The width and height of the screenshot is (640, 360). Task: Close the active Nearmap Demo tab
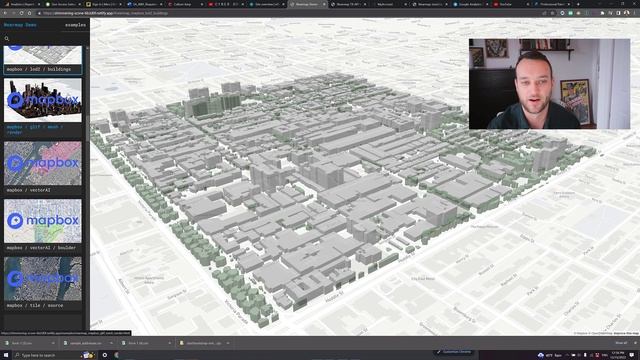324,4
